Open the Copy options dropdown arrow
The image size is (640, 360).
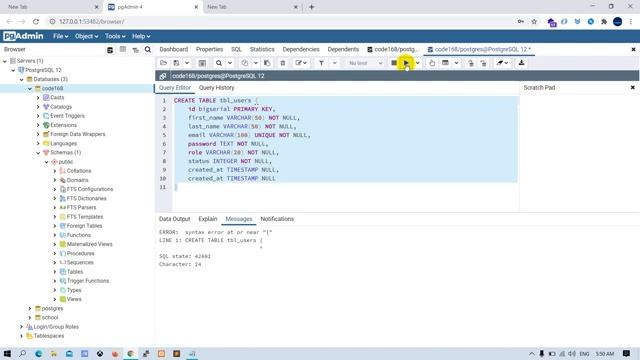pos(256,63)
